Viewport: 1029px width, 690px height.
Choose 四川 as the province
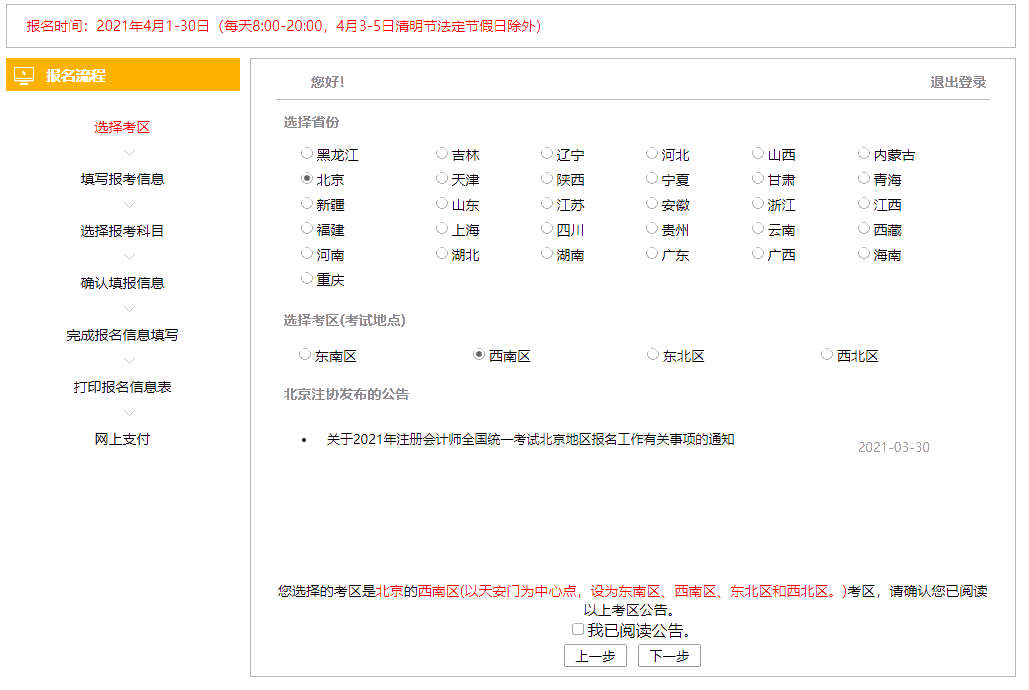point(547,228)
